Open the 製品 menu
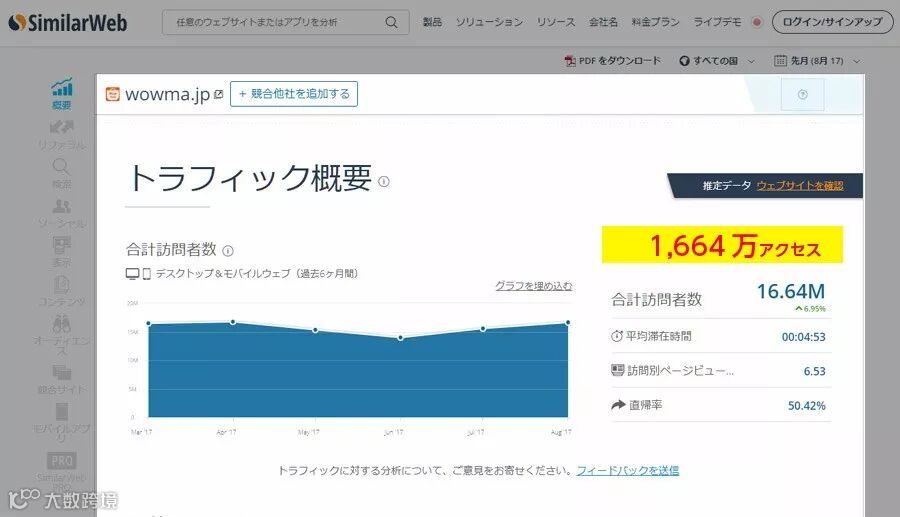This screenshot has width=900, height=517. coord(432,22)
